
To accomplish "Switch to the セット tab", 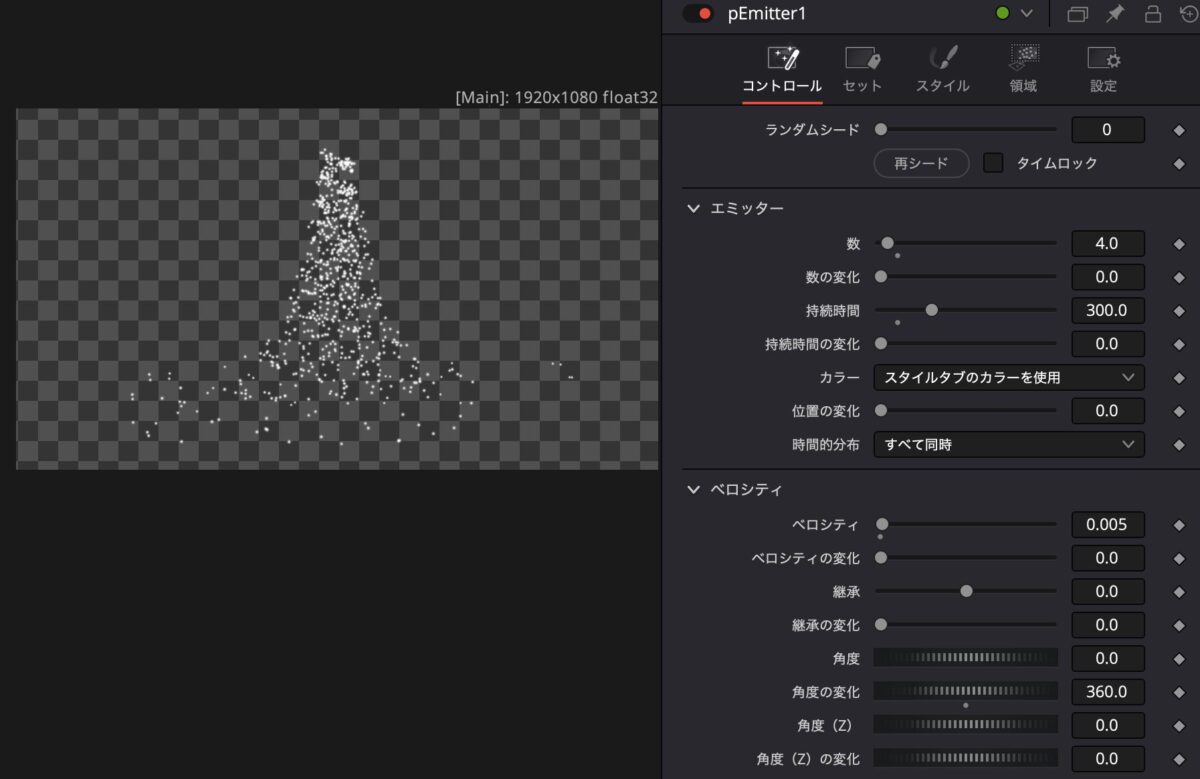I will 862,70.
